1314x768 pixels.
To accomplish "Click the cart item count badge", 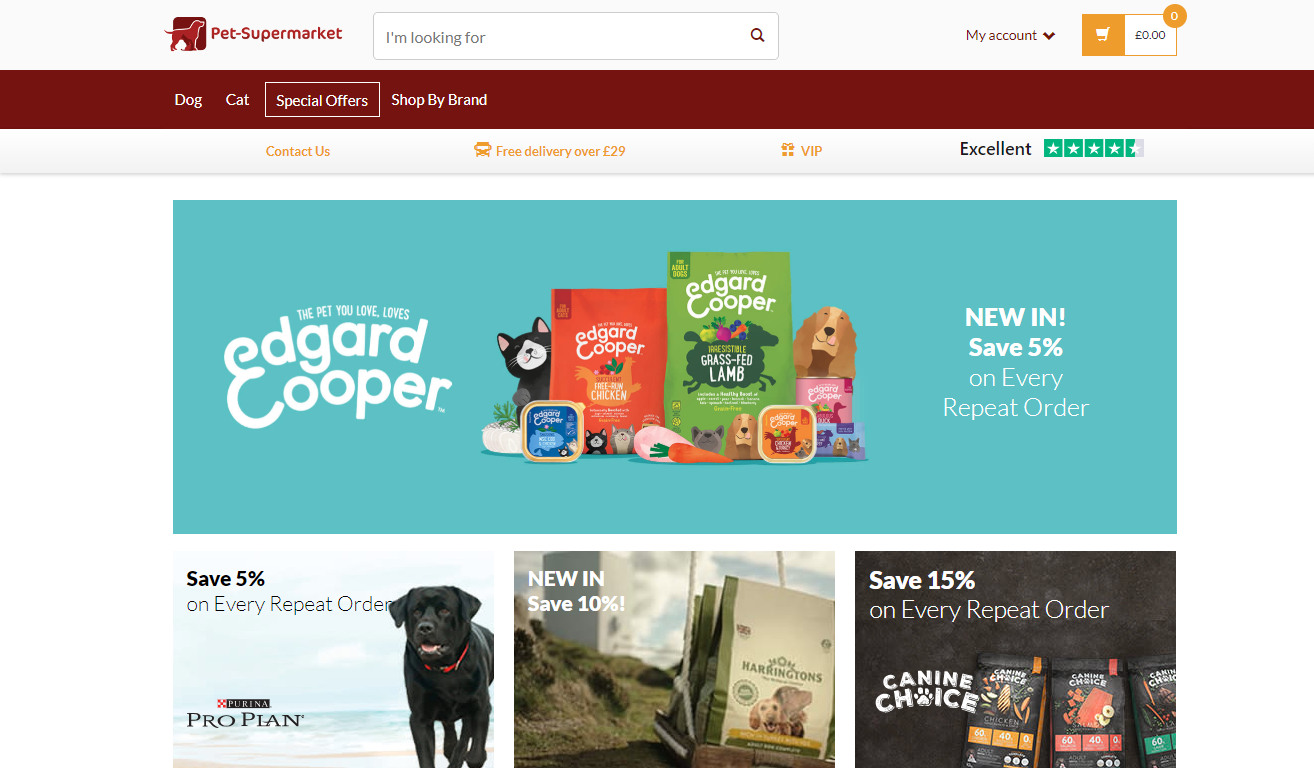I will tap(1175, 16).
